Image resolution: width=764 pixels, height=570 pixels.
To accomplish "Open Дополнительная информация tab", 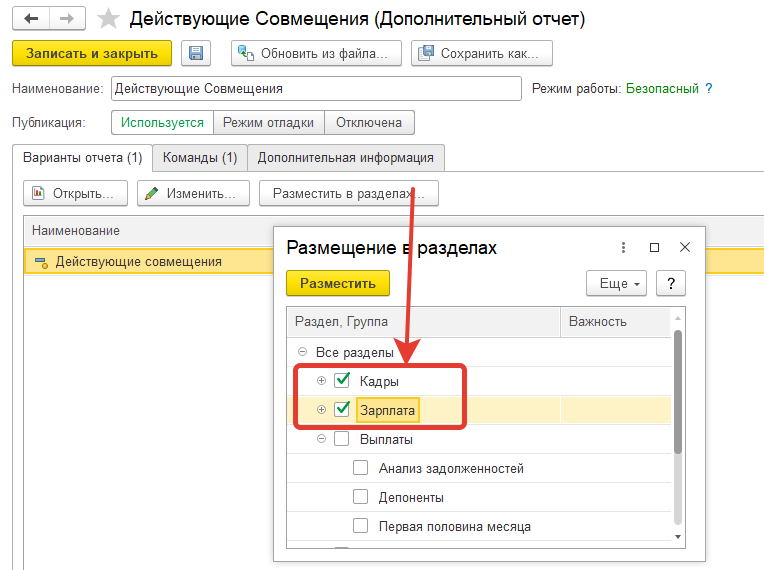I will [345, 157].
